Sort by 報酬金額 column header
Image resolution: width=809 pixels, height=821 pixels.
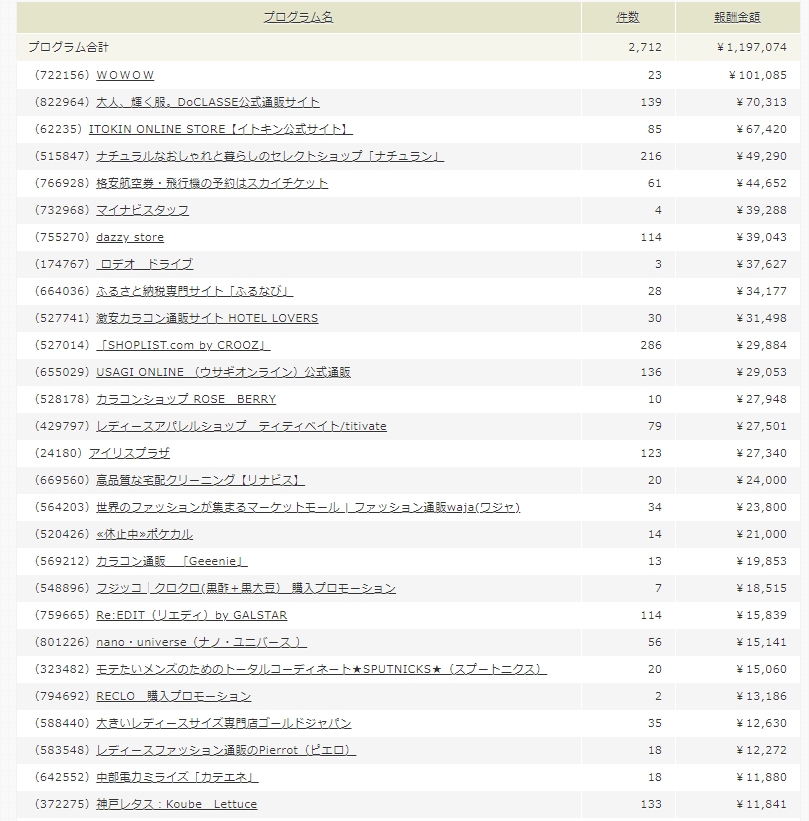coord(737,17)
